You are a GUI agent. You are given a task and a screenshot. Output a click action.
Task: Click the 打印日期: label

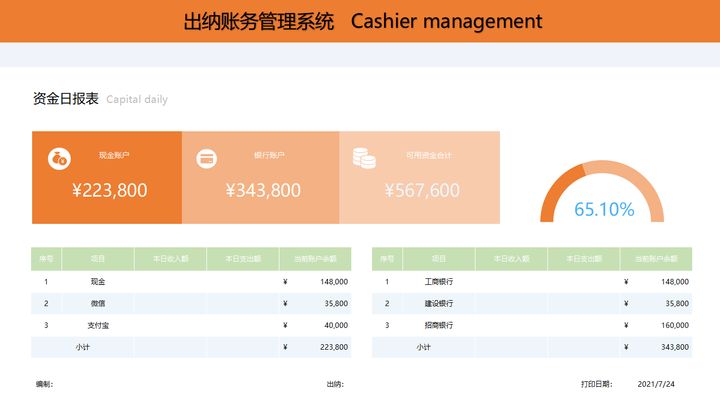tap(596, 384)
